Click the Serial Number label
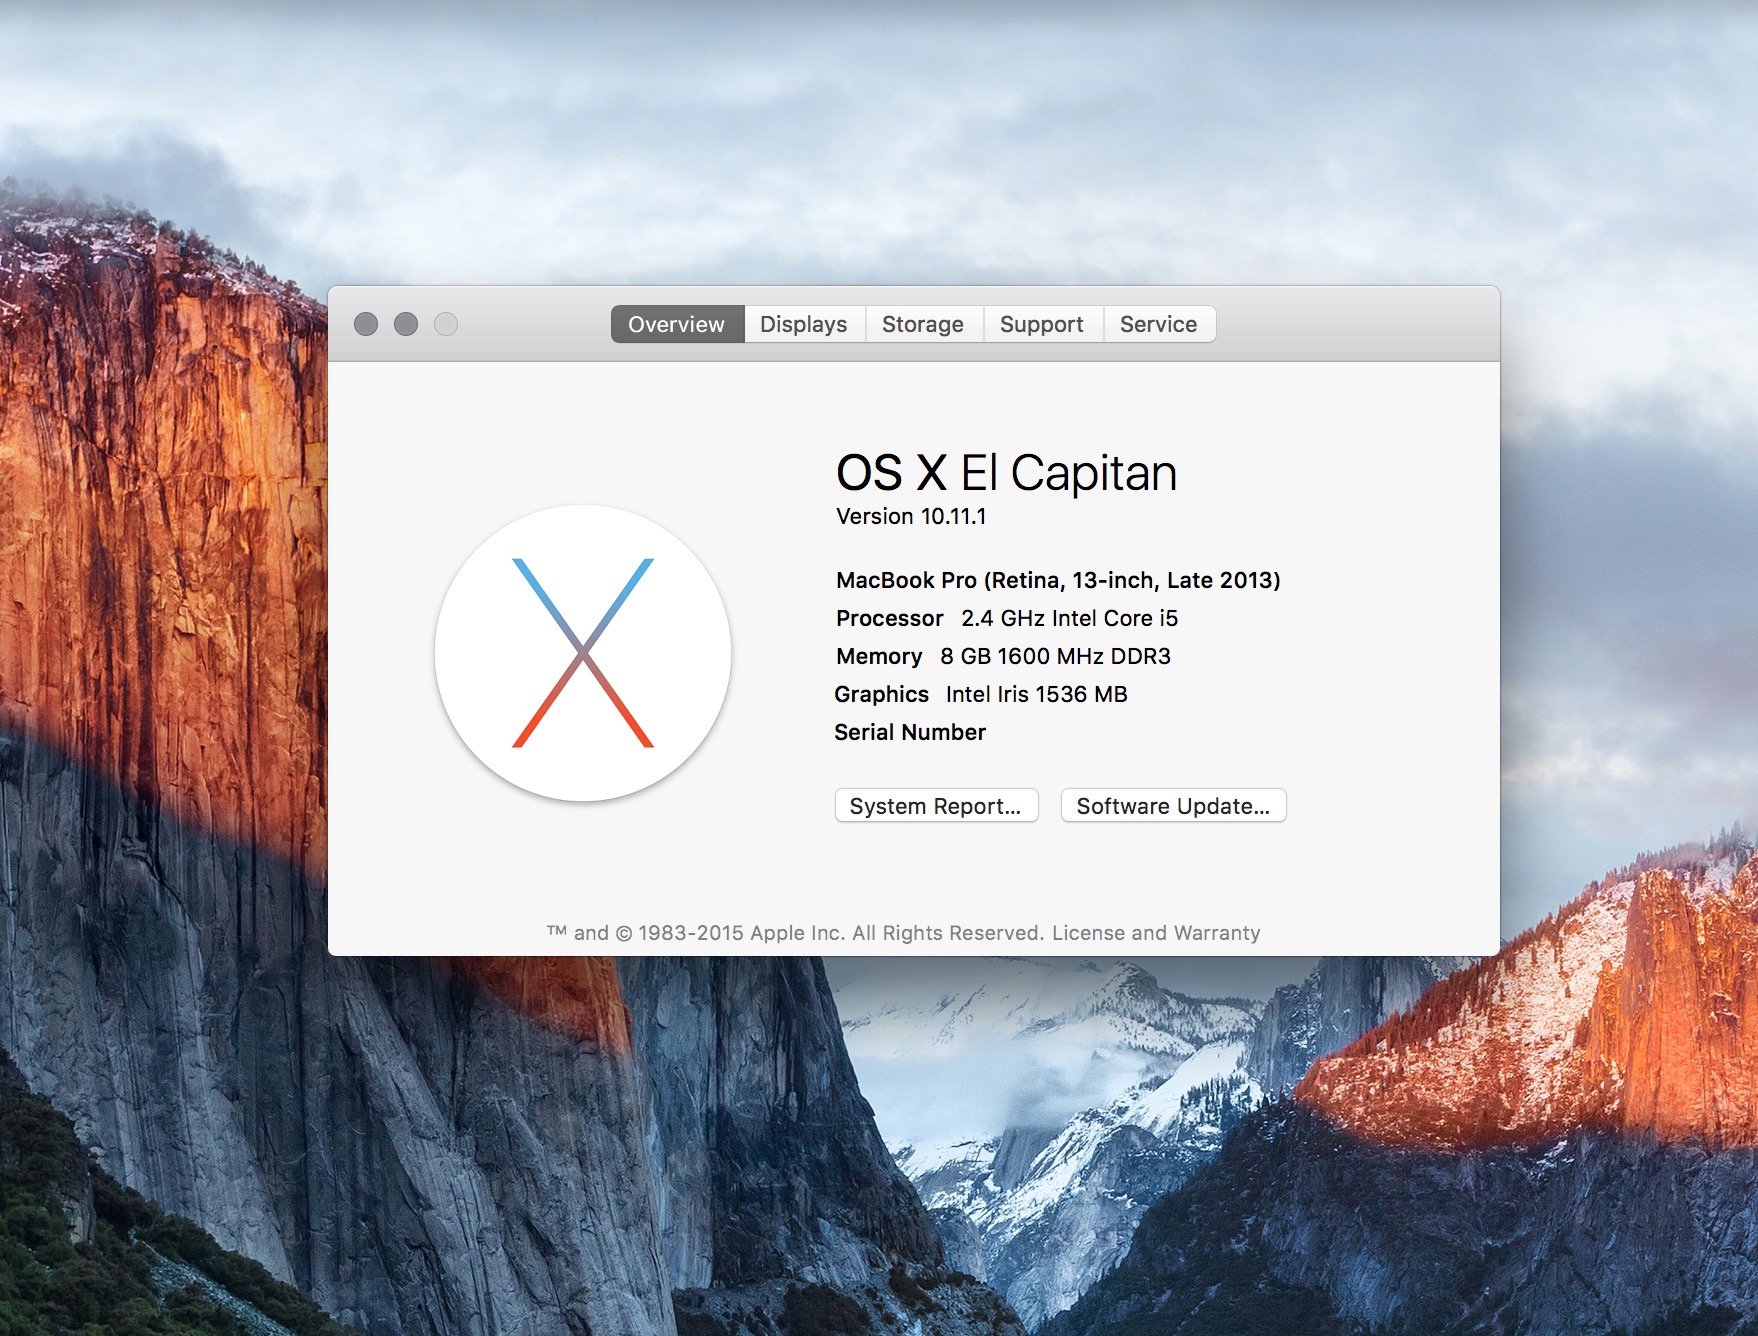Screen dimensions: 1758x1336 coord(910,733)
